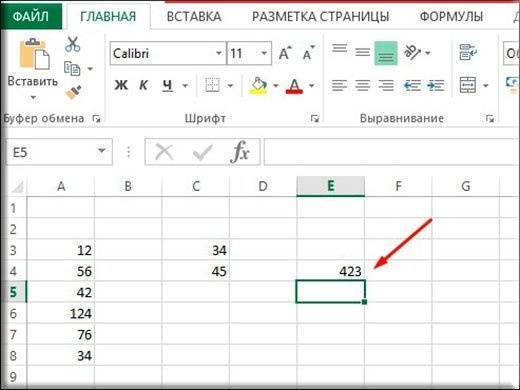This screenshot has height=390, width=520.
Task: Click Merge and Center icon
Action: pos(468,85)
